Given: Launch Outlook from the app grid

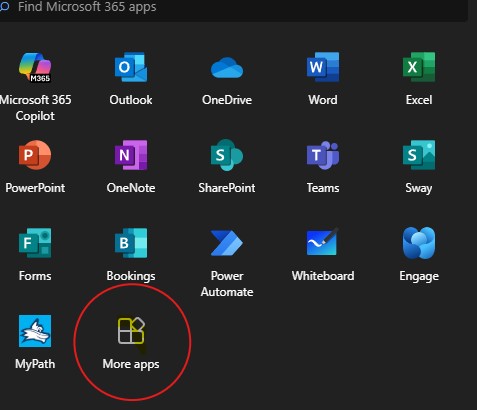Looking at the screenshot, I should 131,67.
